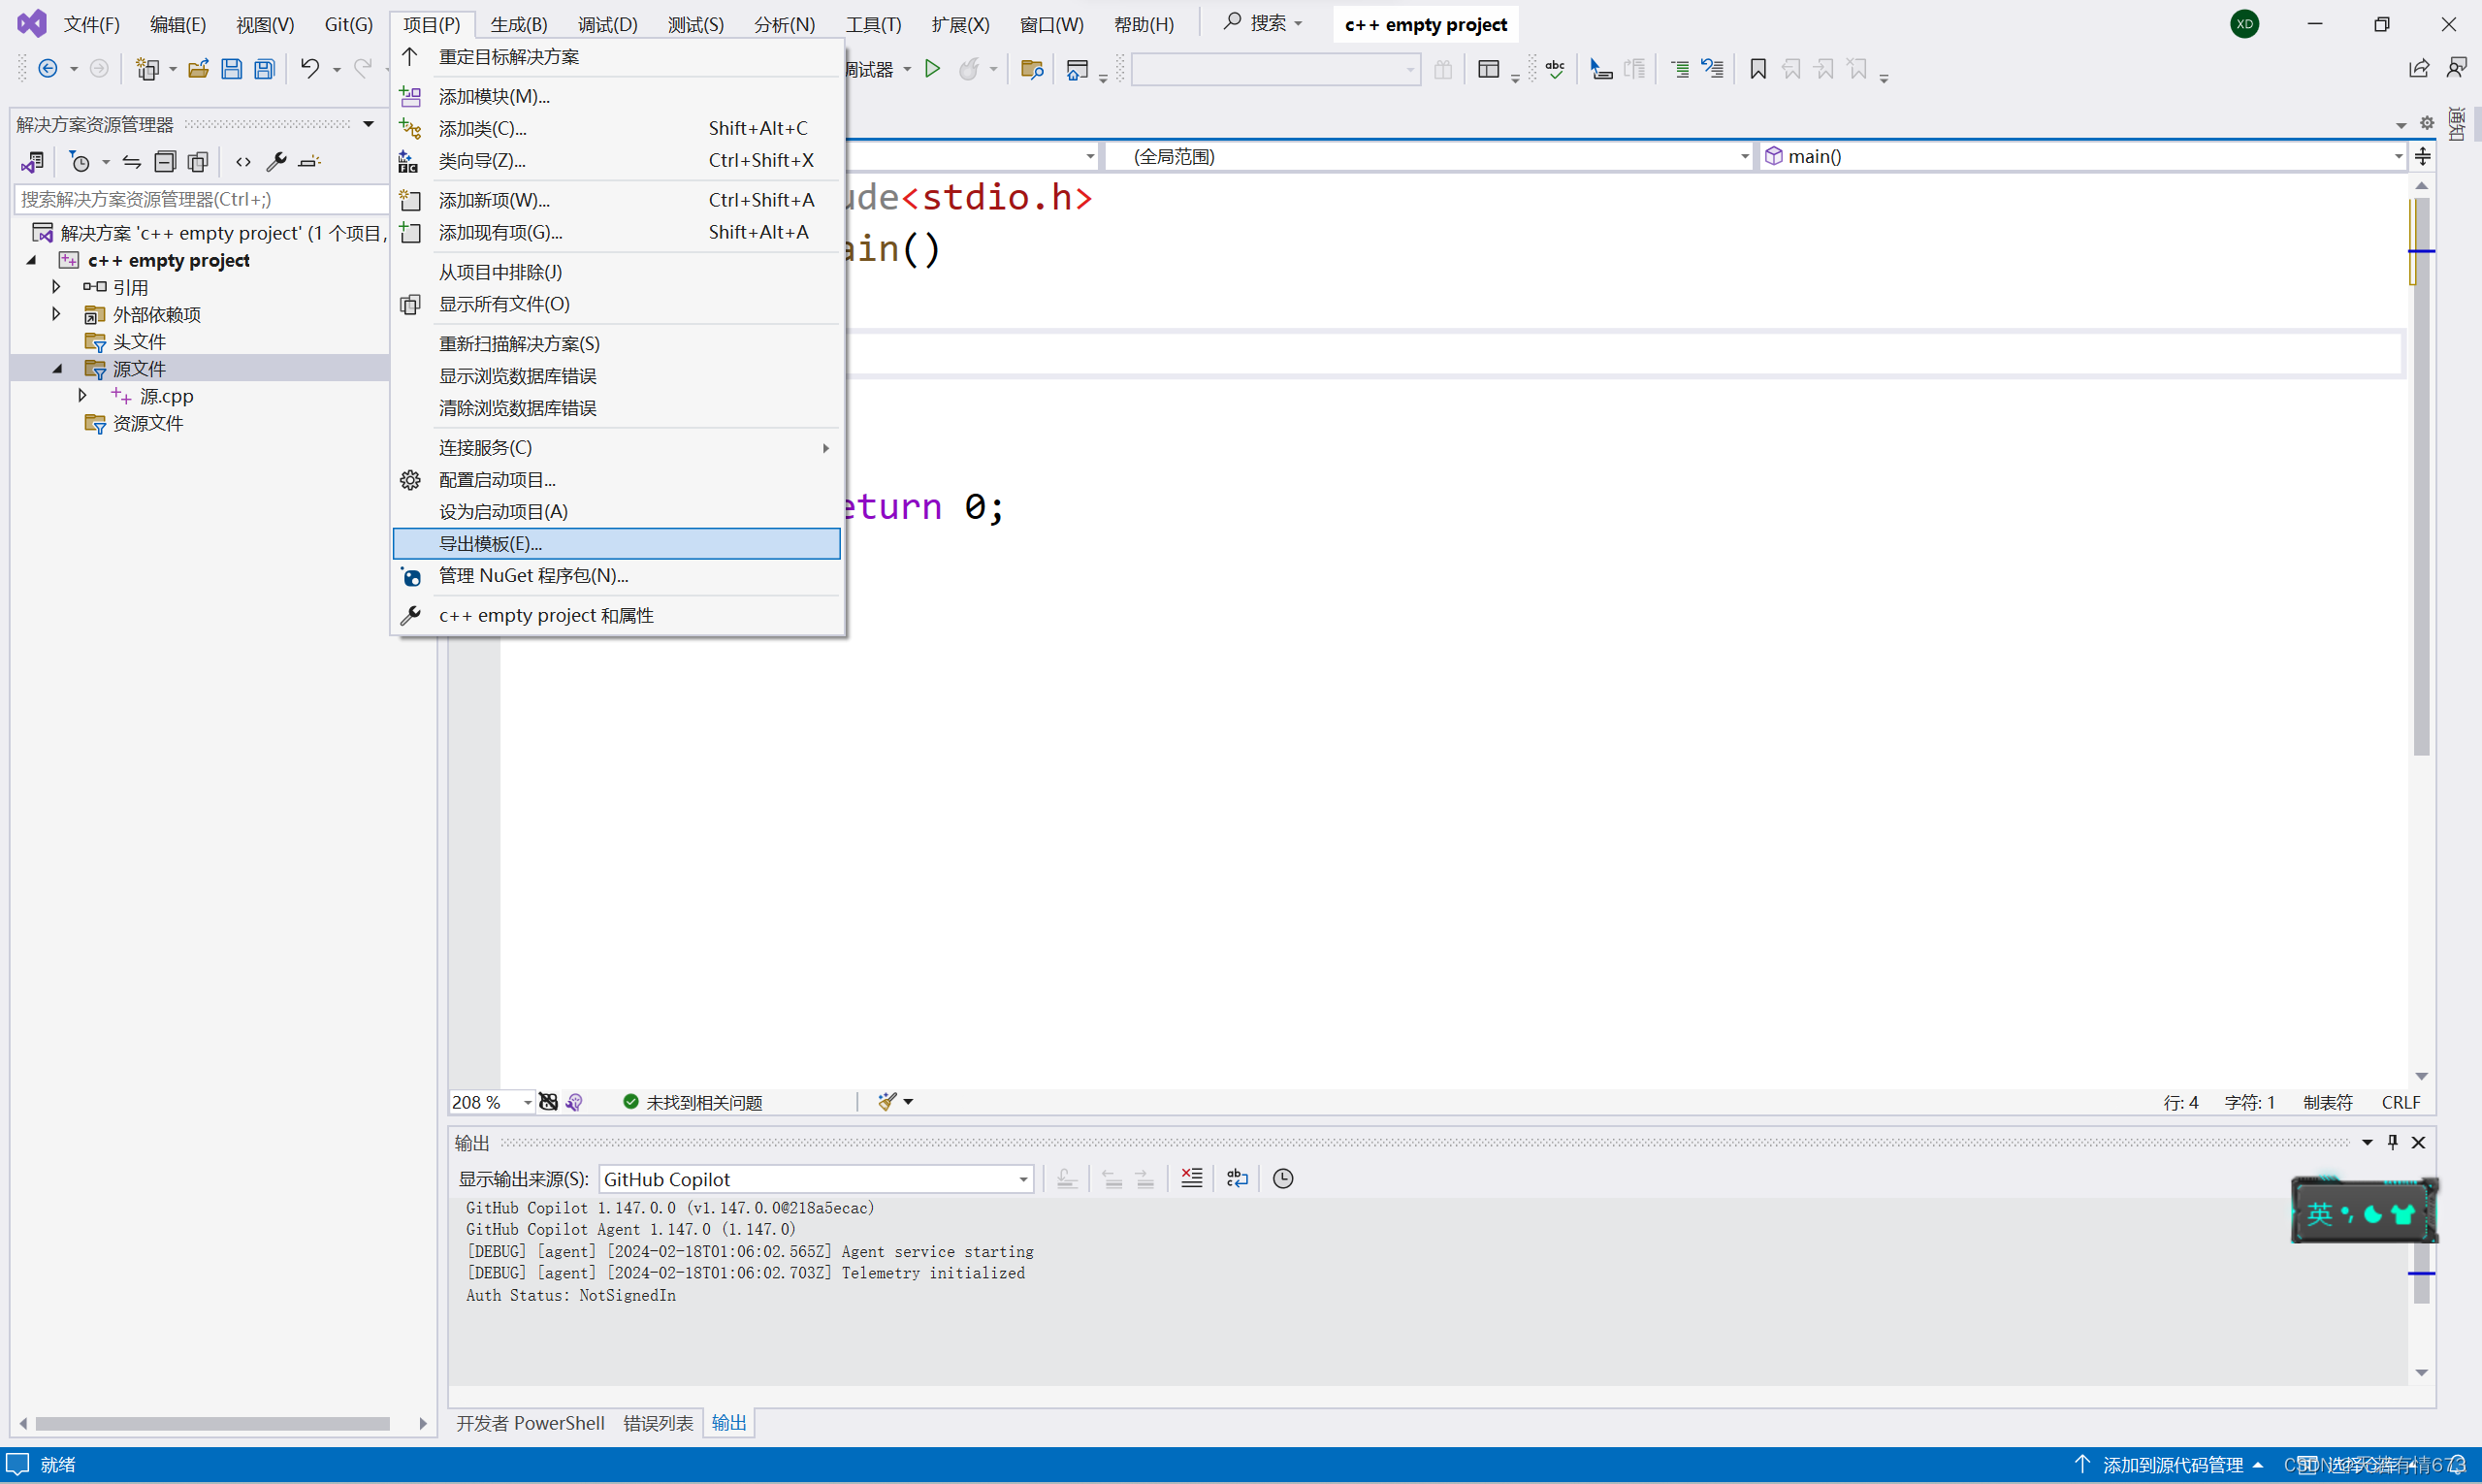
Task: Start debugging with green play icon
Action: point(932,69)
